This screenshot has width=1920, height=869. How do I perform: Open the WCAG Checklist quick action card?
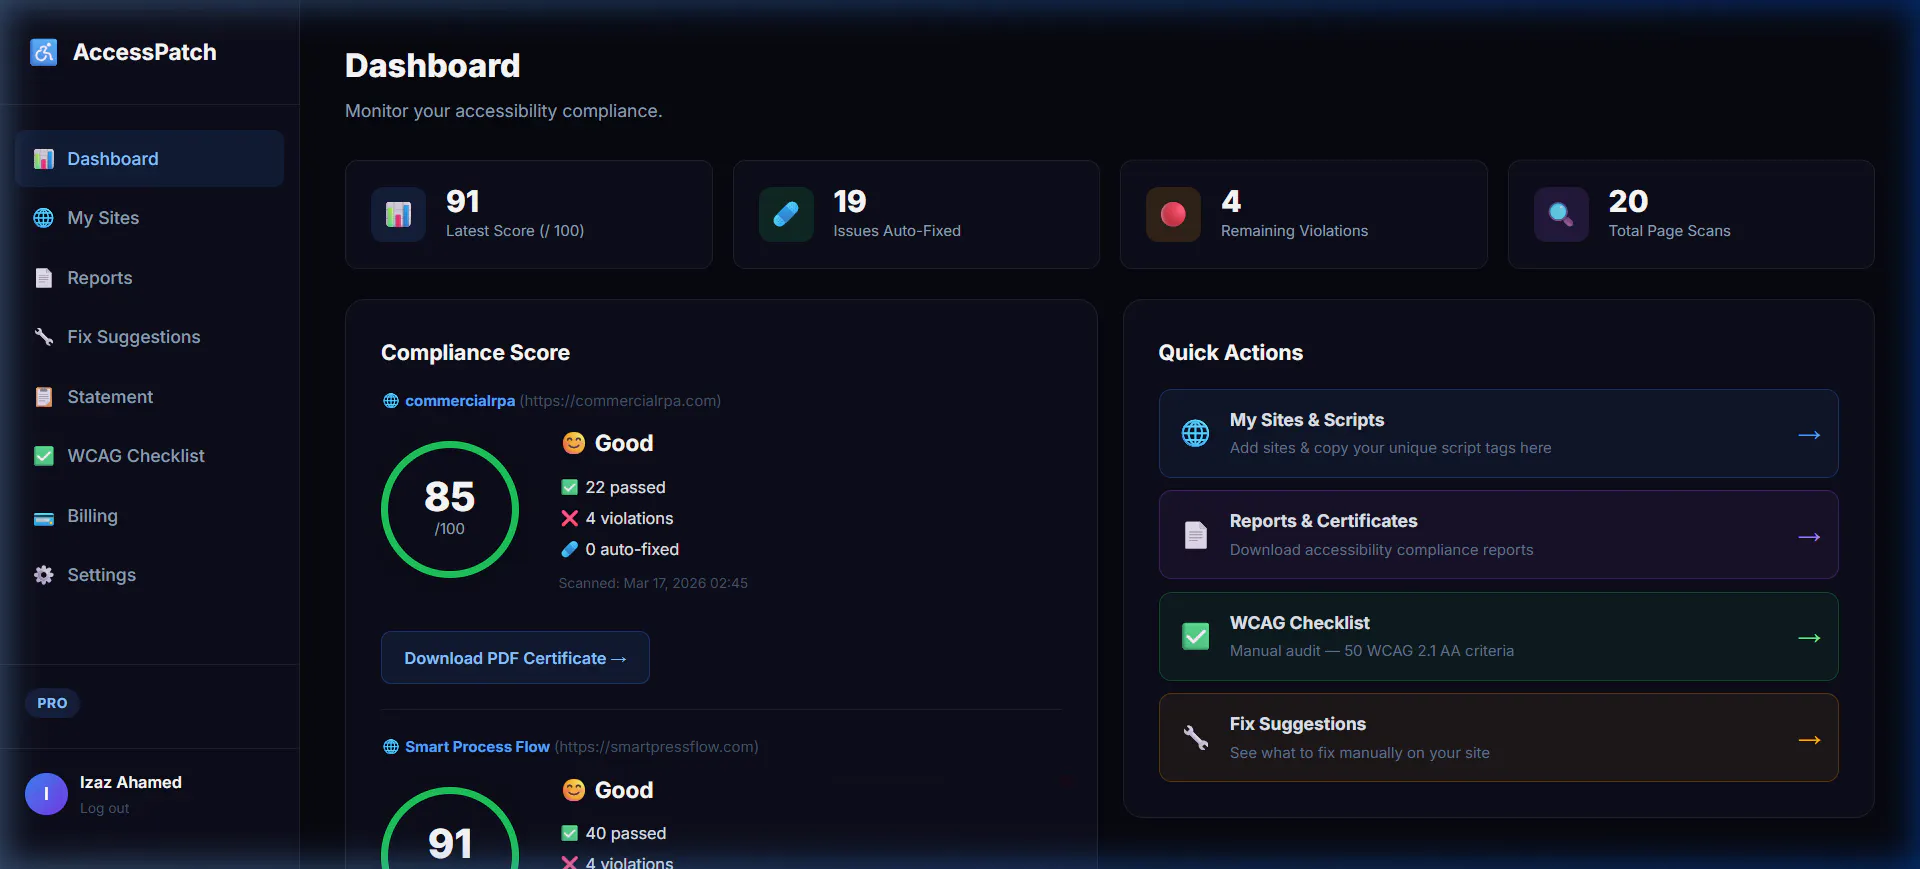coord(1498,637)
